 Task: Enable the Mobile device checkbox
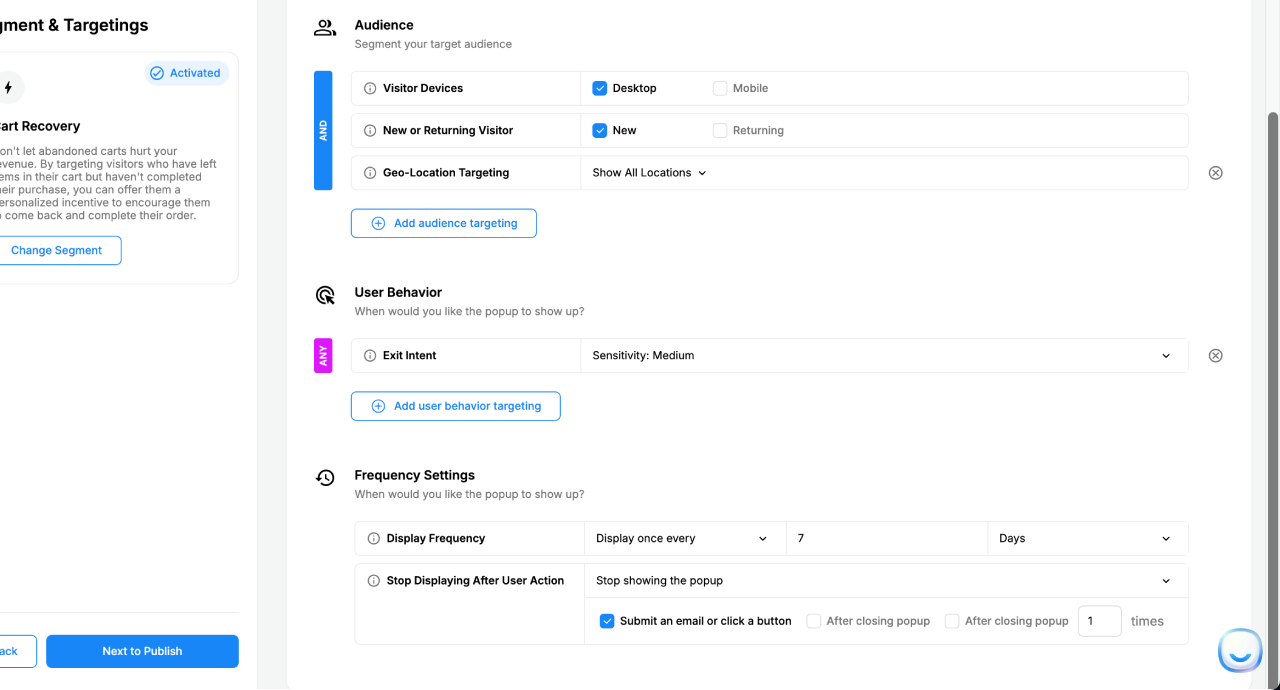720,88
